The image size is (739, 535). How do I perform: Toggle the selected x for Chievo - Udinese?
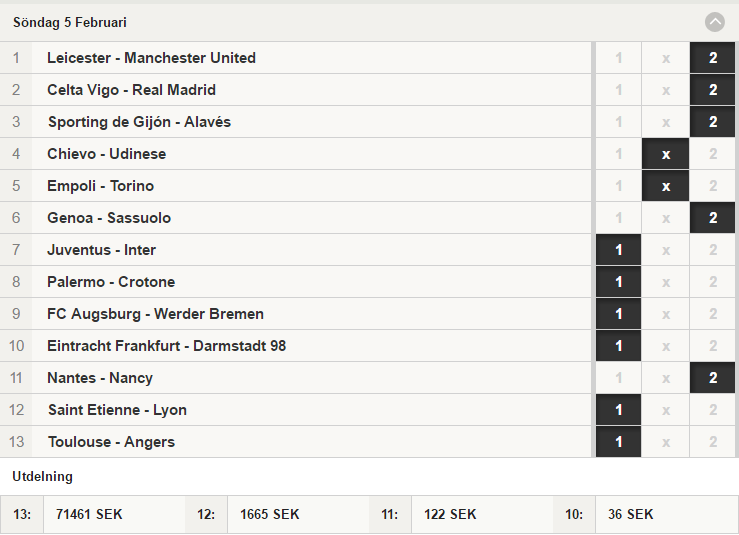(665, 154)
